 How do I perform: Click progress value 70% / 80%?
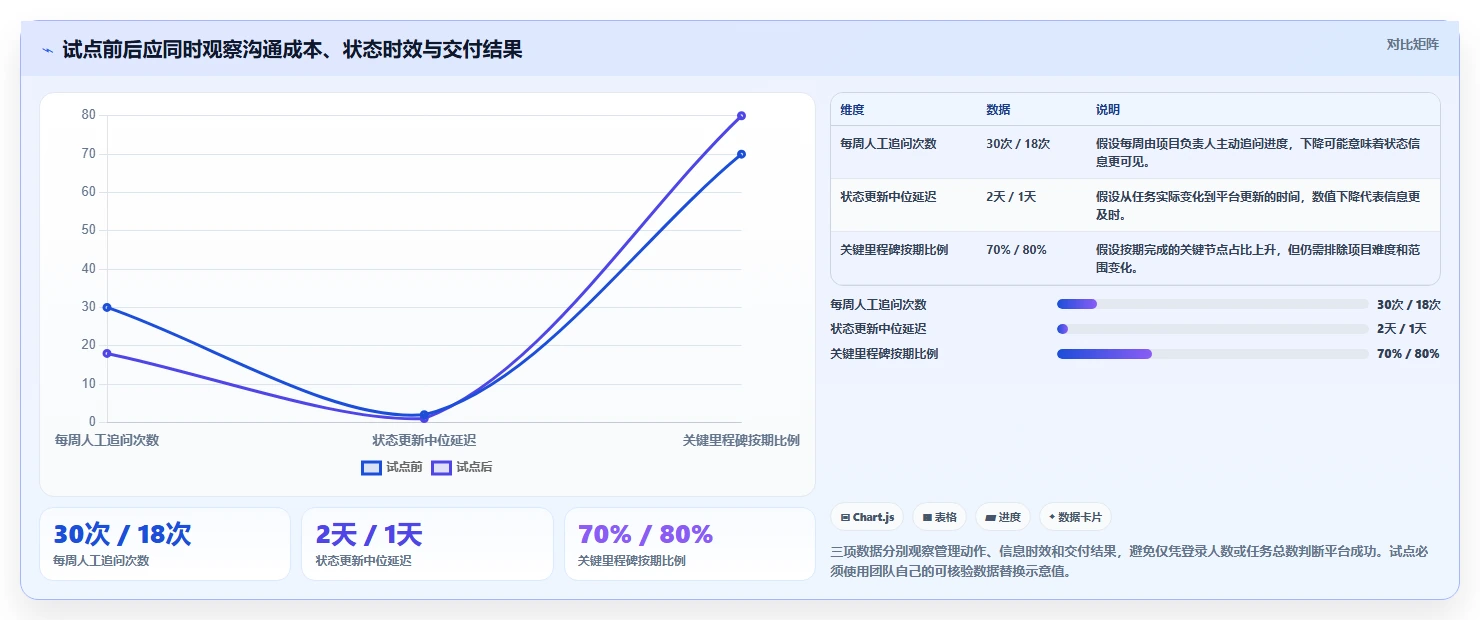tap(1408, 354)
